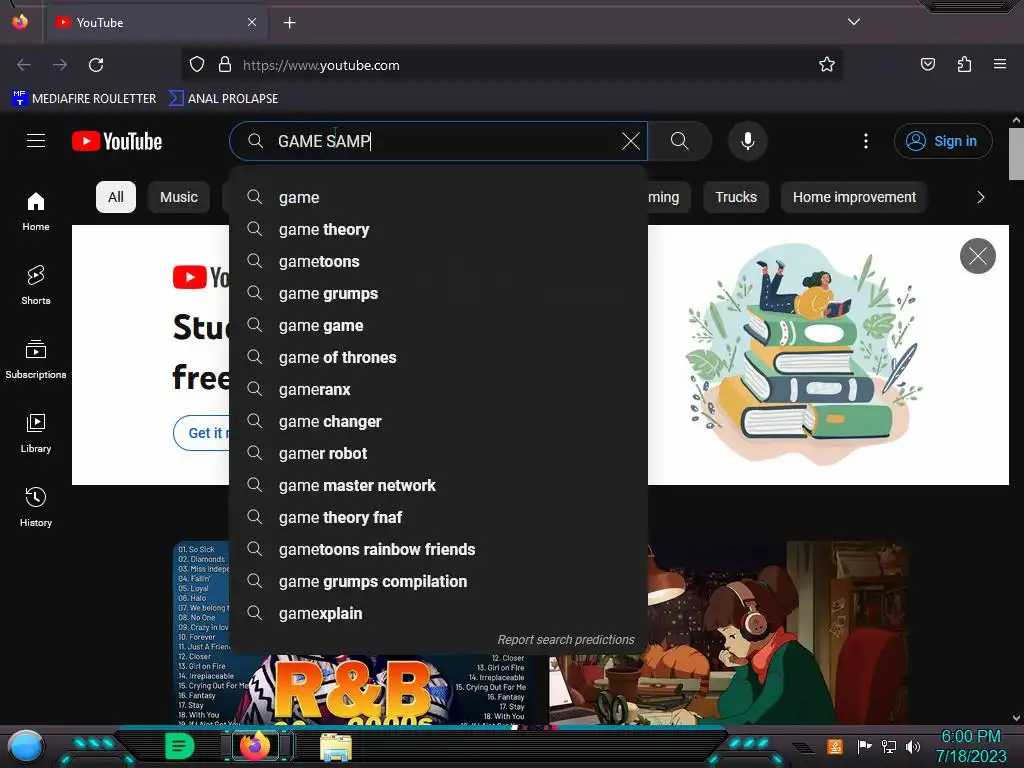Viewport: 1024px width, 768px height.
Task: Select the All filter chip
Action: [116, 197]
